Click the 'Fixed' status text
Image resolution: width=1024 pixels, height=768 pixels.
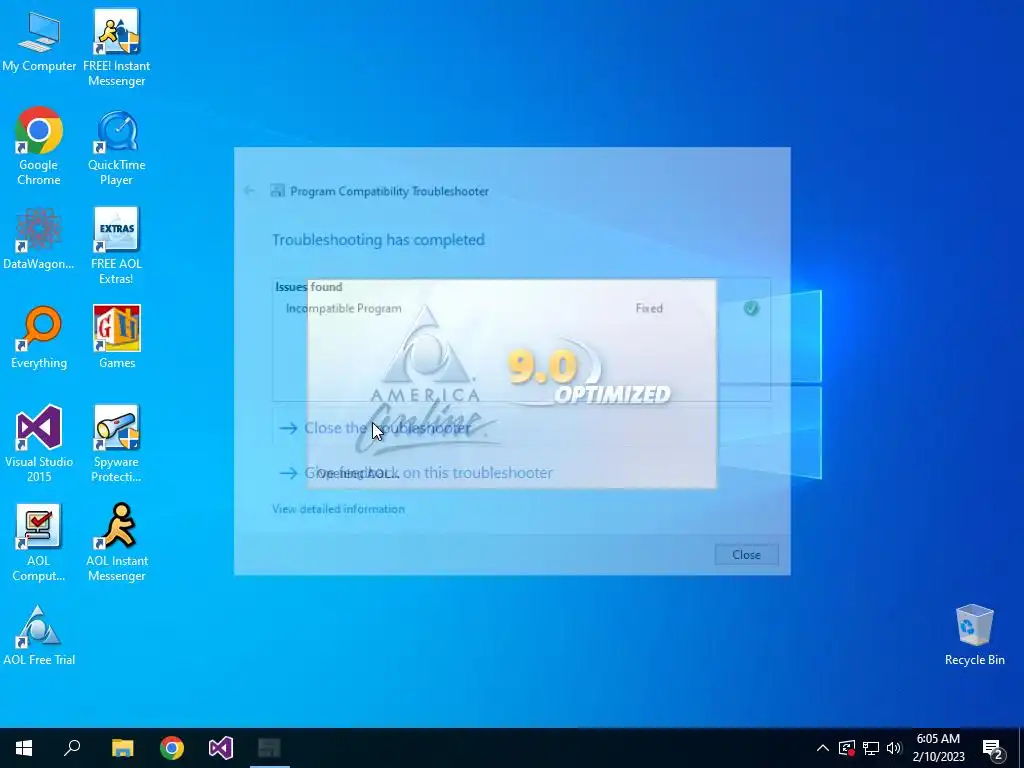[x=649, y=308]
